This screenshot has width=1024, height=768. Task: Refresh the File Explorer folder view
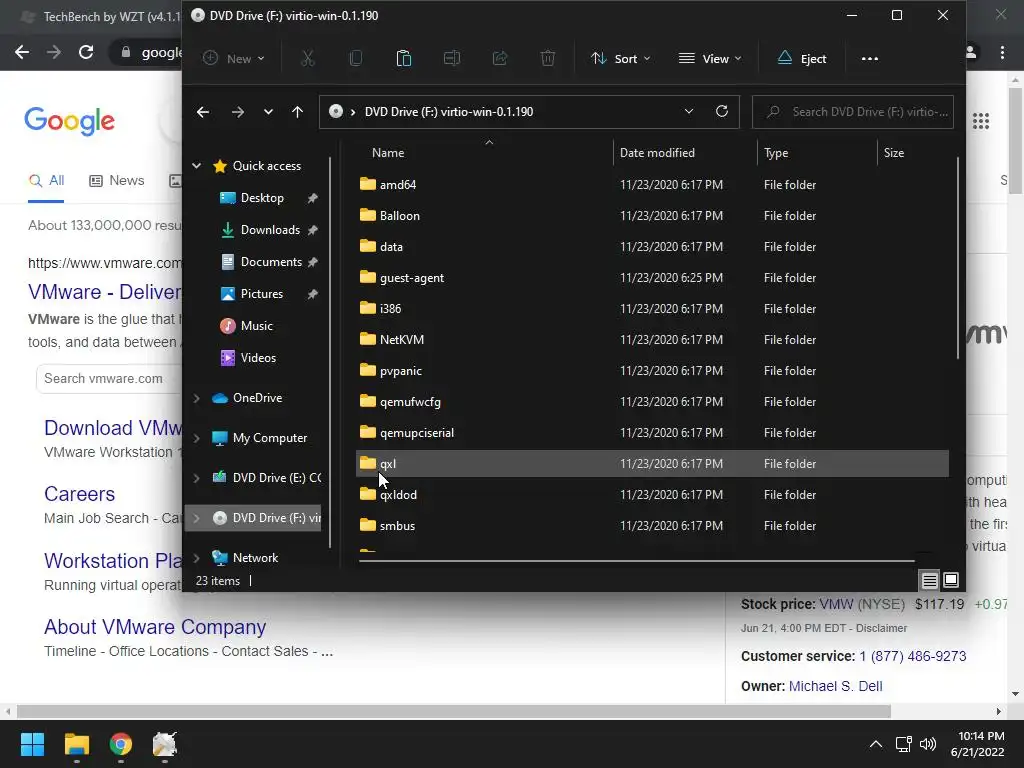[722, 112]
